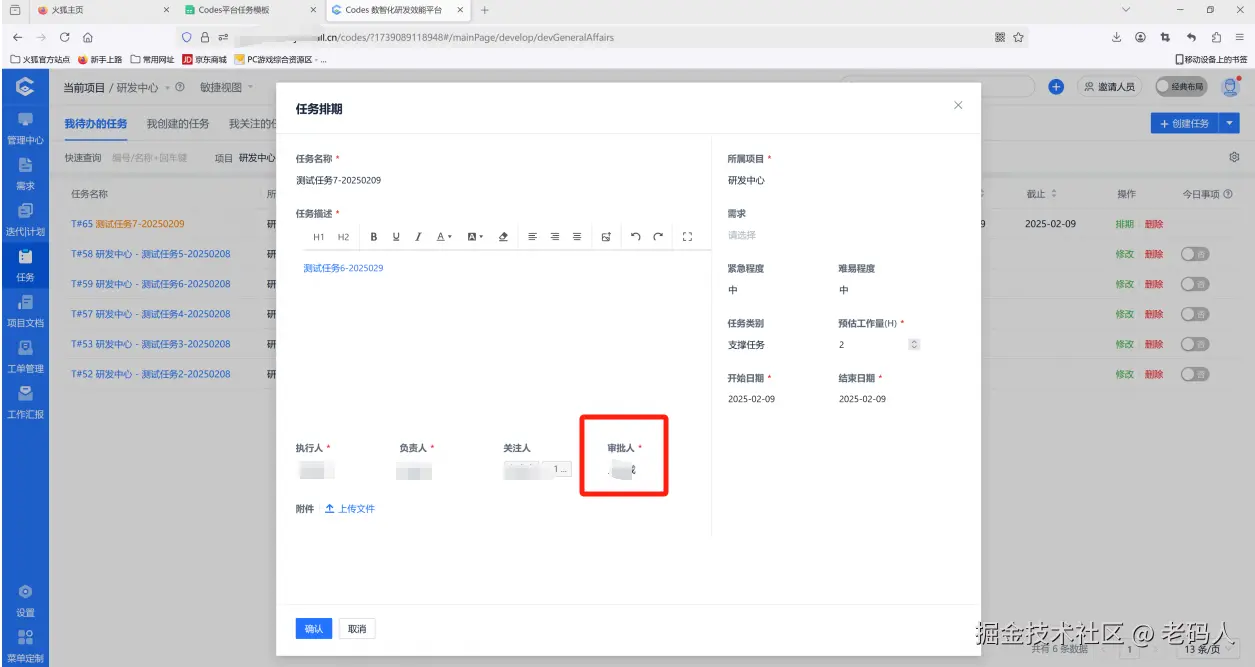Upload an attachment via 上传文件
This screenshot has height=667, width=1255.
pos(350,509)
